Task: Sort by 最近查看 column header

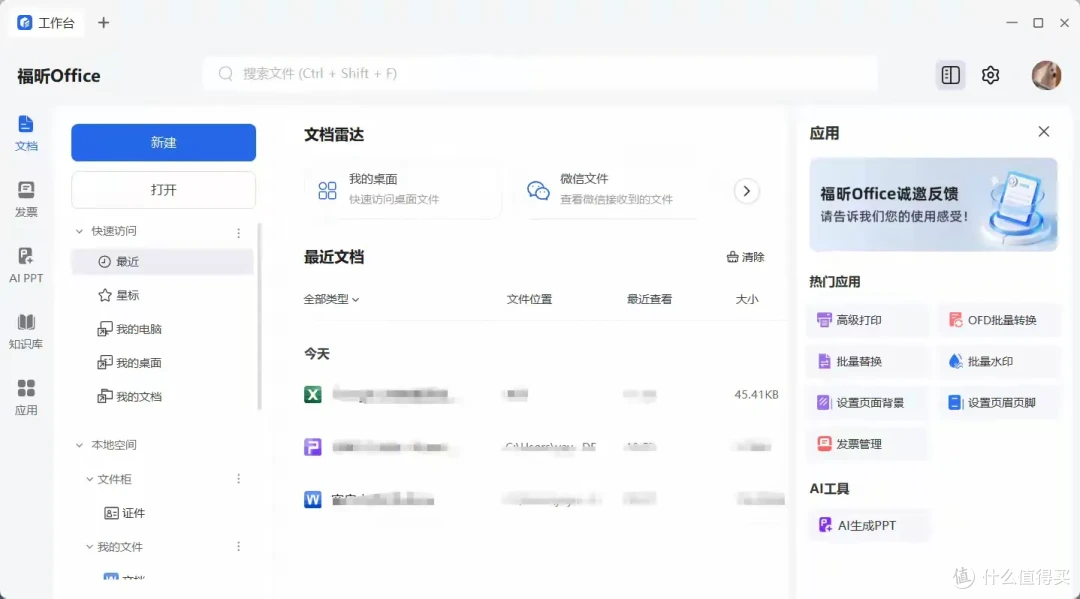Action: tap(649, 300)
